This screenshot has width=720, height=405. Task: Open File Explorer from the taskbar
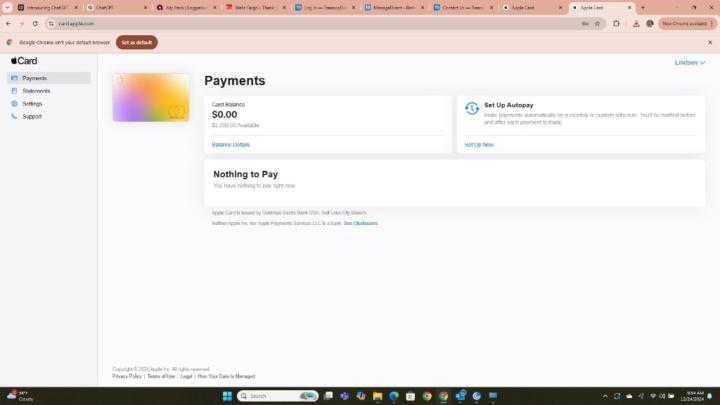(377, 396)
